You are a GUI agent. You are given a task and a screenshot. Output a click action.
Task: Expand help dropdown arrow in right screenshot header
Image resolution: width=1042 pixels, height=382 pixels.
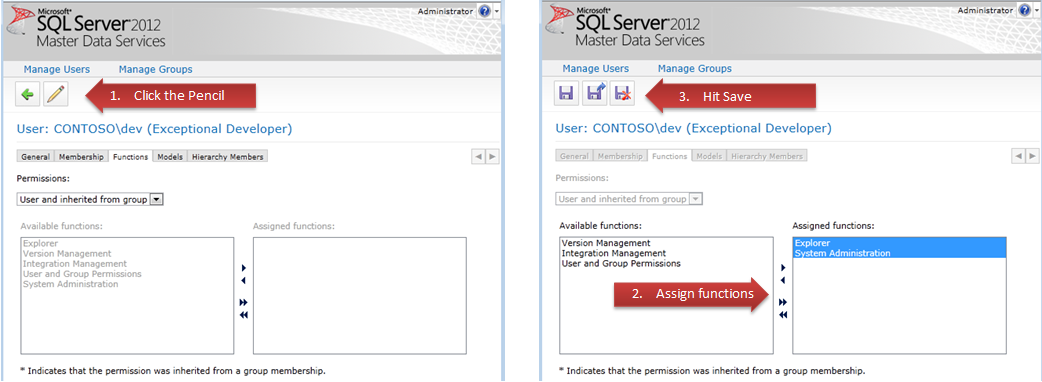(1036, 11)
